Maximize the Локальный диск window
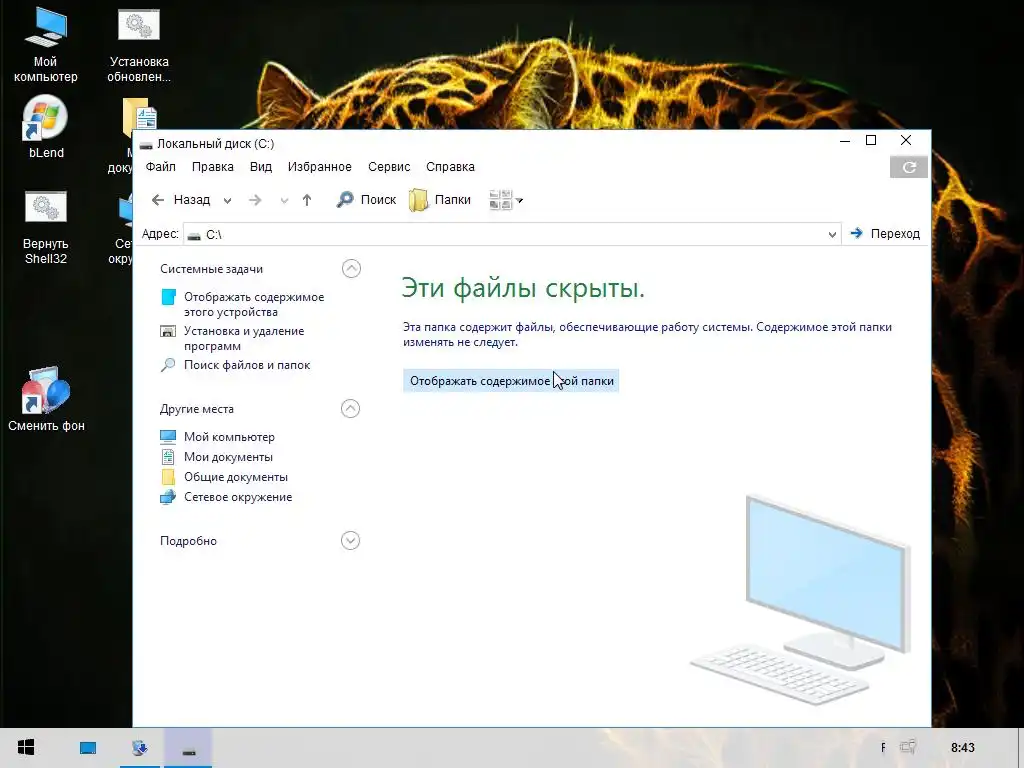This screenshot has height=768, width=1024. 871,140
